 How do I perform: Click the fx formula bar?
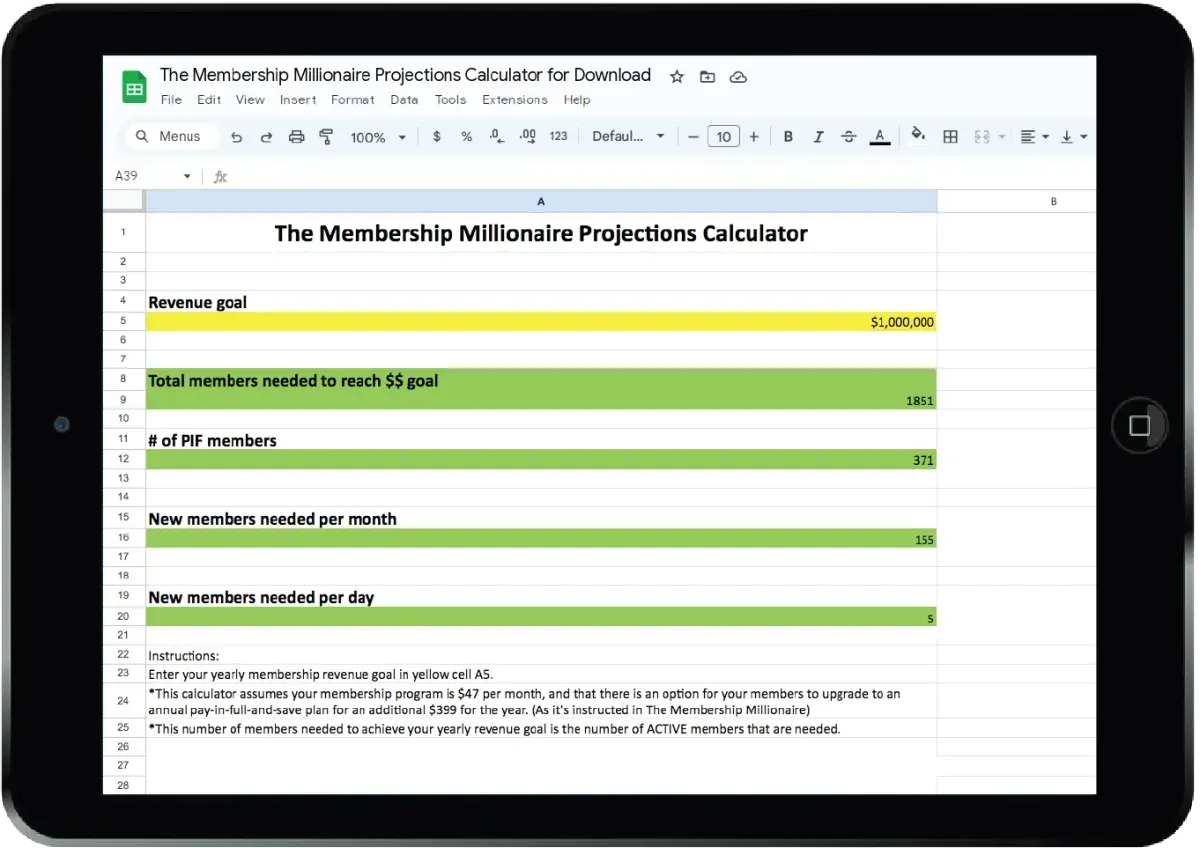tap(656, 176)
